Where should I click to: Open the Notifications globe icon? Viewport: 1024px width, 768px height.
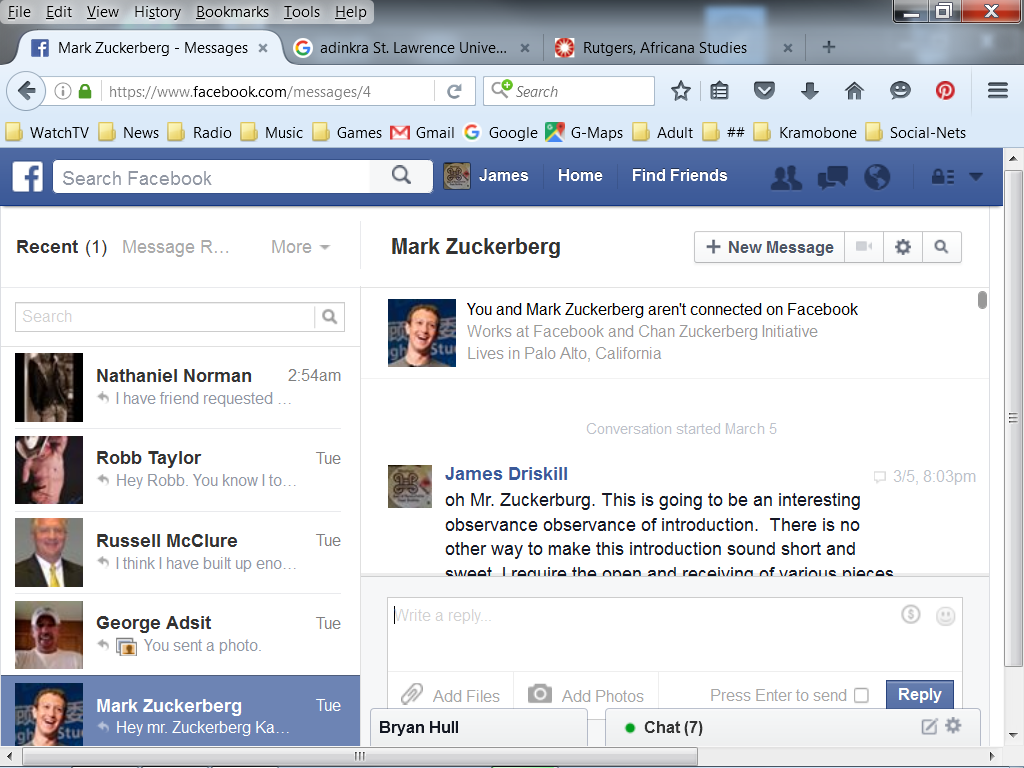(x=876, y=177)
